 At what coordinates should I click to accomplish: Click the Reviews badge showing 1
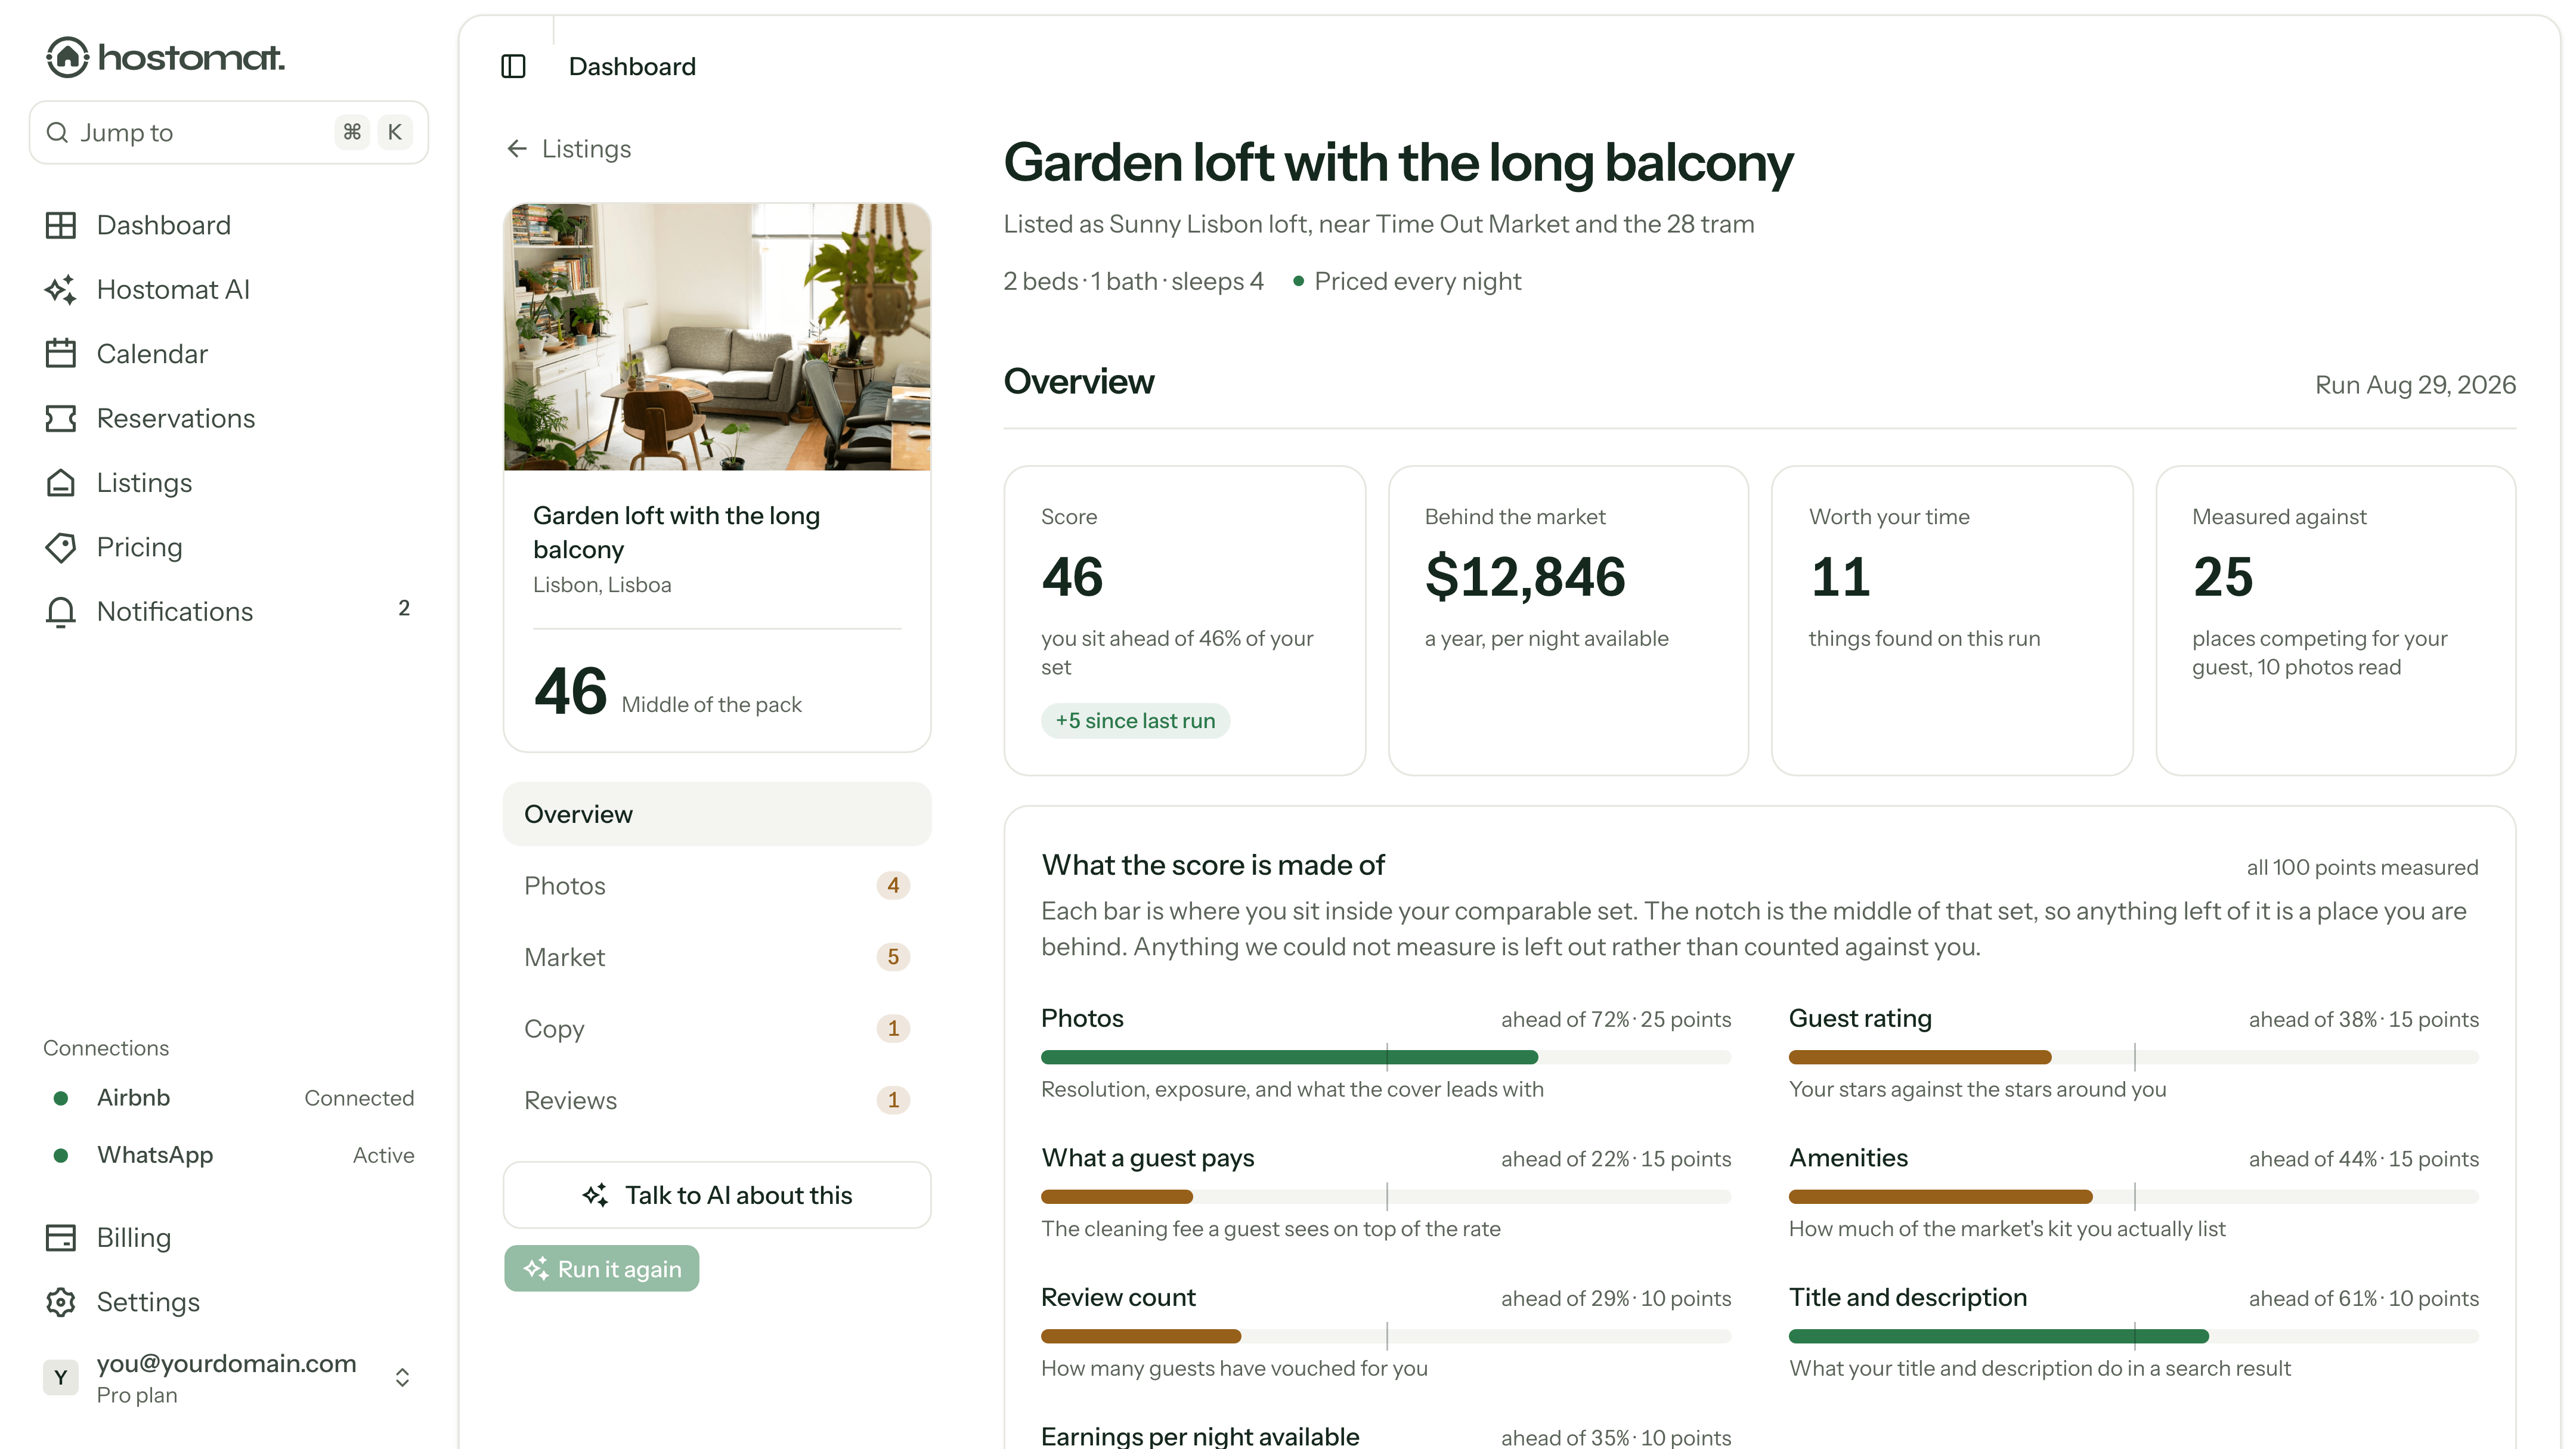click(x=893, y=1100)
